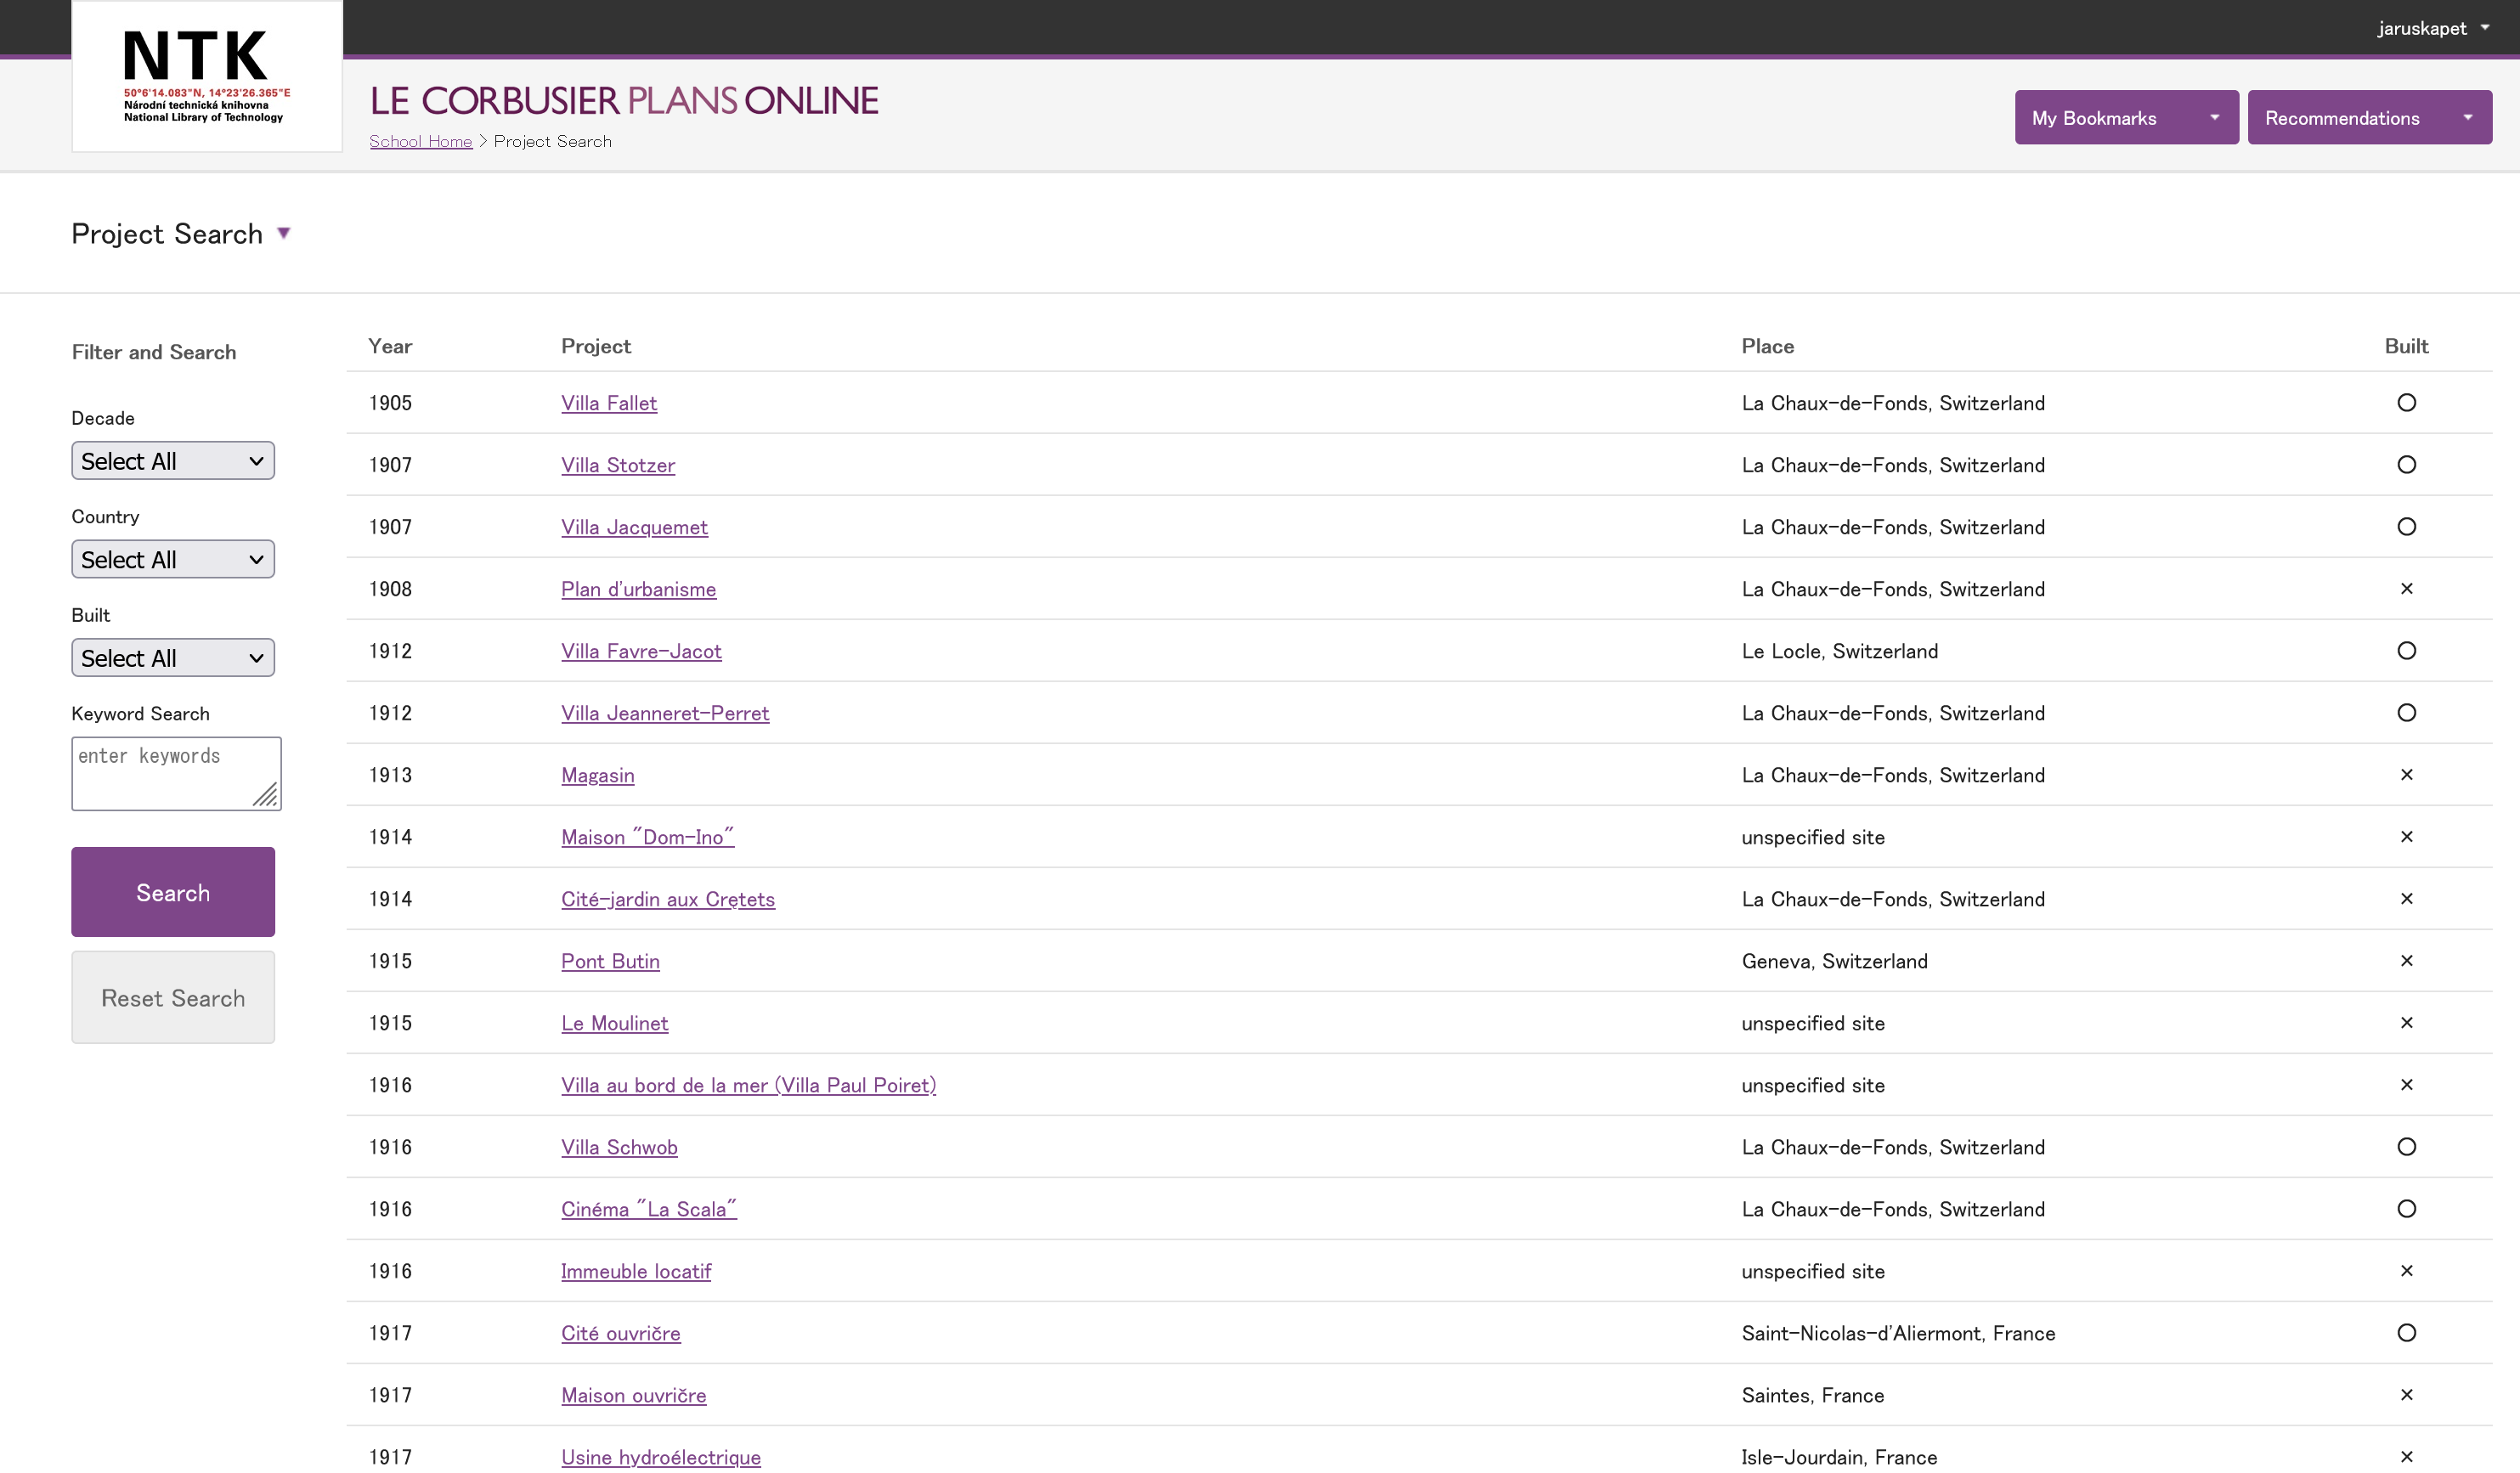The image size is (2520, 1473).
Task: Open the Cité-jardin aux Cretets project
Action: pyautogui.click(x=668, y=899)
